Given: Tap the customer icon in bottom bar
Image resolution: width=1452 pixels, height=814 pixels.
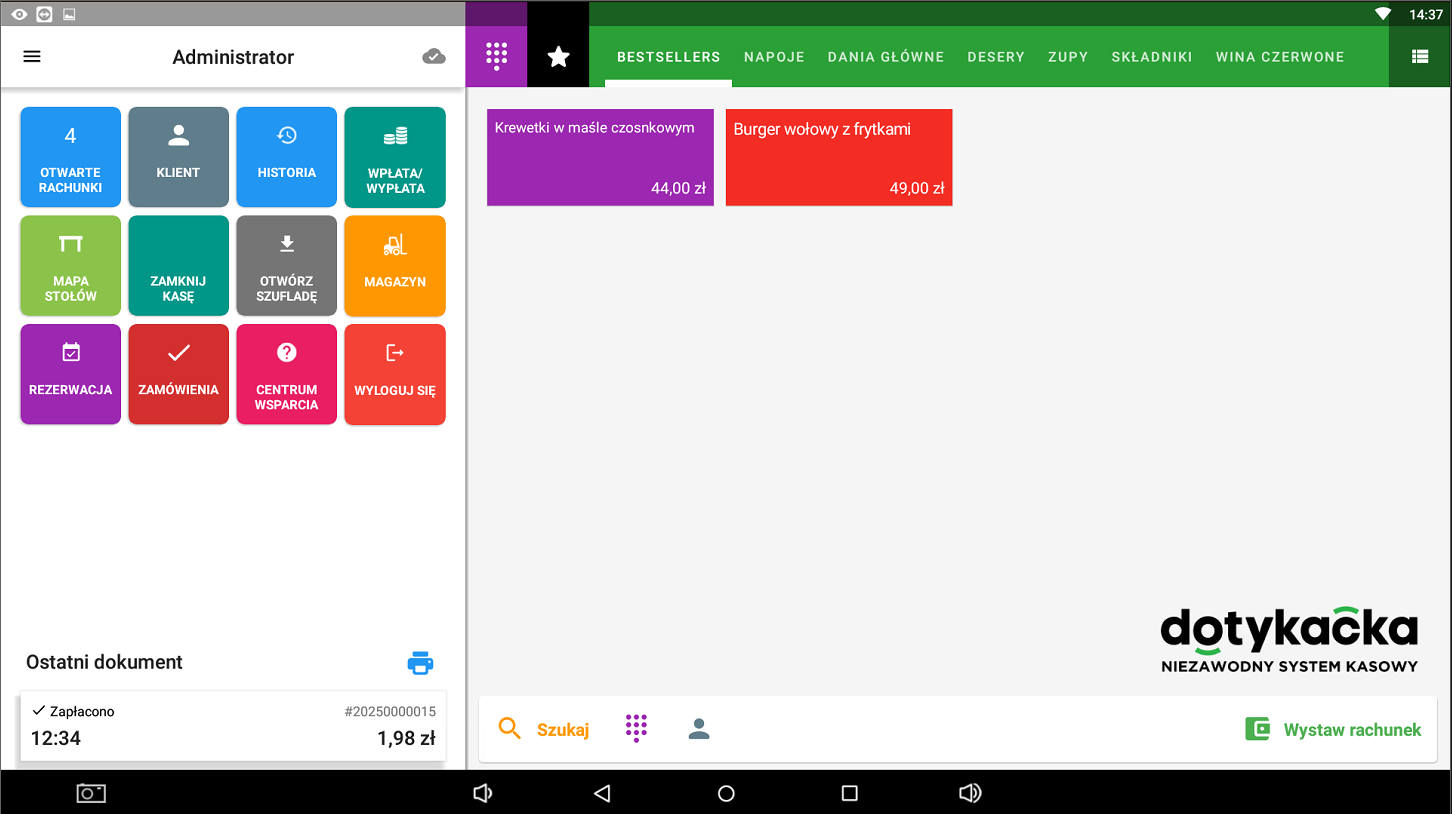Looking at the screenshot, I should 699,729.
